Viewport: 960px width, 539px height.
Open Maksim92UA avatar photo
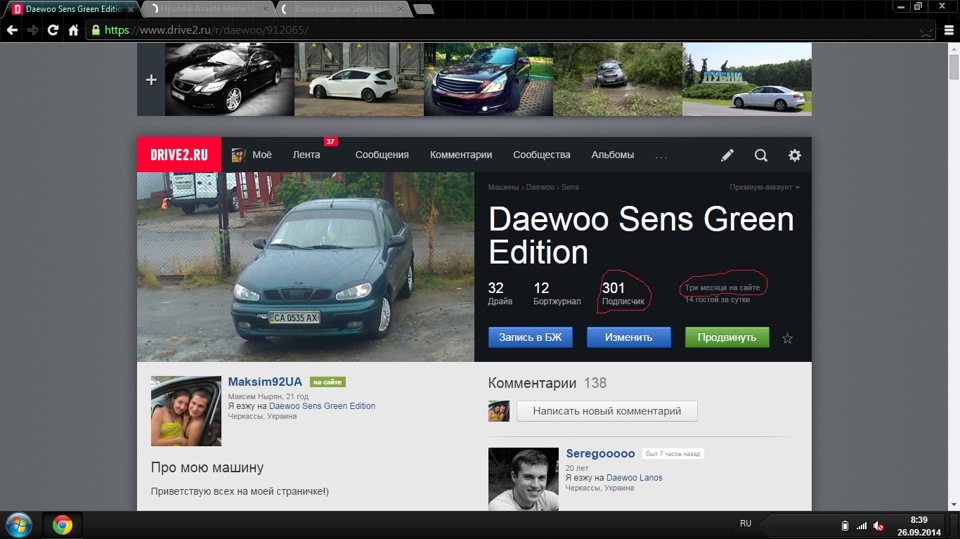point(186,411)
